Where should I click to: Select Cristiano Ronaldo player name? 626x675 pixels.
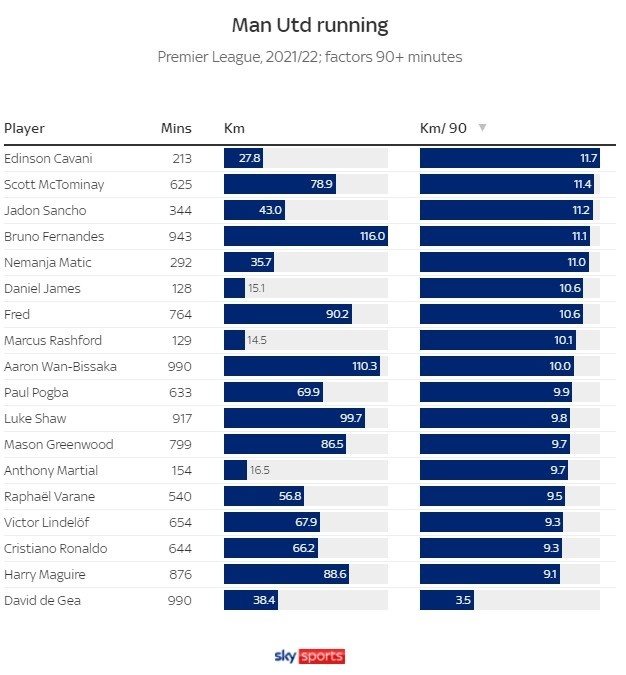click(x=56, y=548)
